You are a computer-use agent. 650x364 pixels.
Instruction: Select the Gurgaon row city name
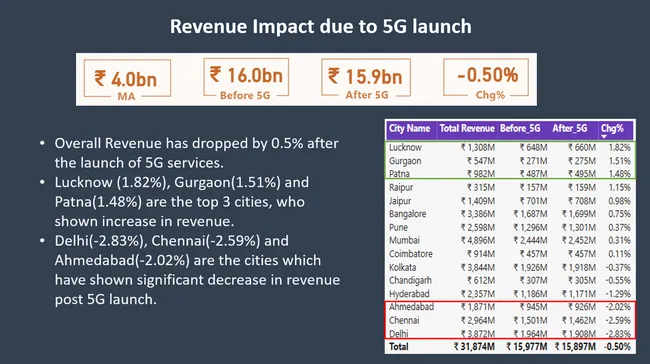tap(405, 161)
